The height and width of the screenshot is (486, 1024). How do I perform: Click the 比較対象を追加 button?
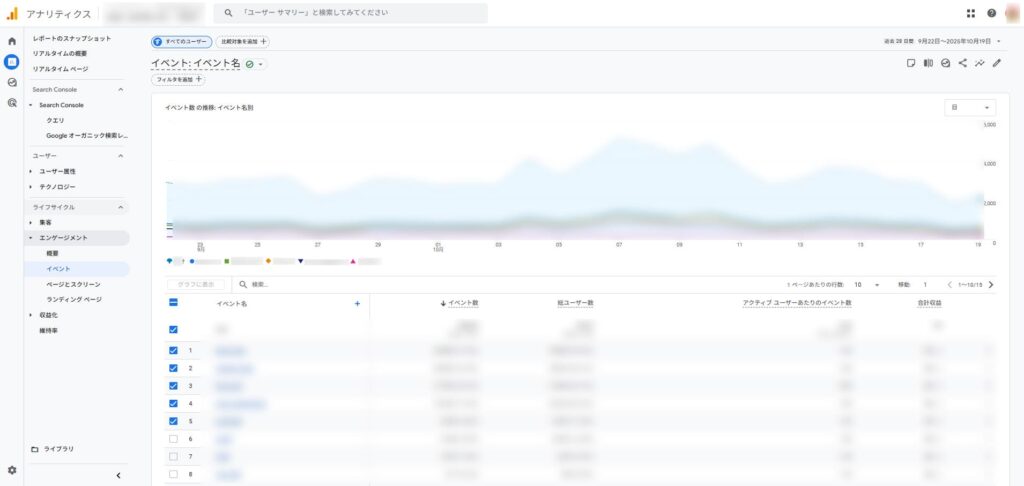pyautogui.click(x=243, y=42)
